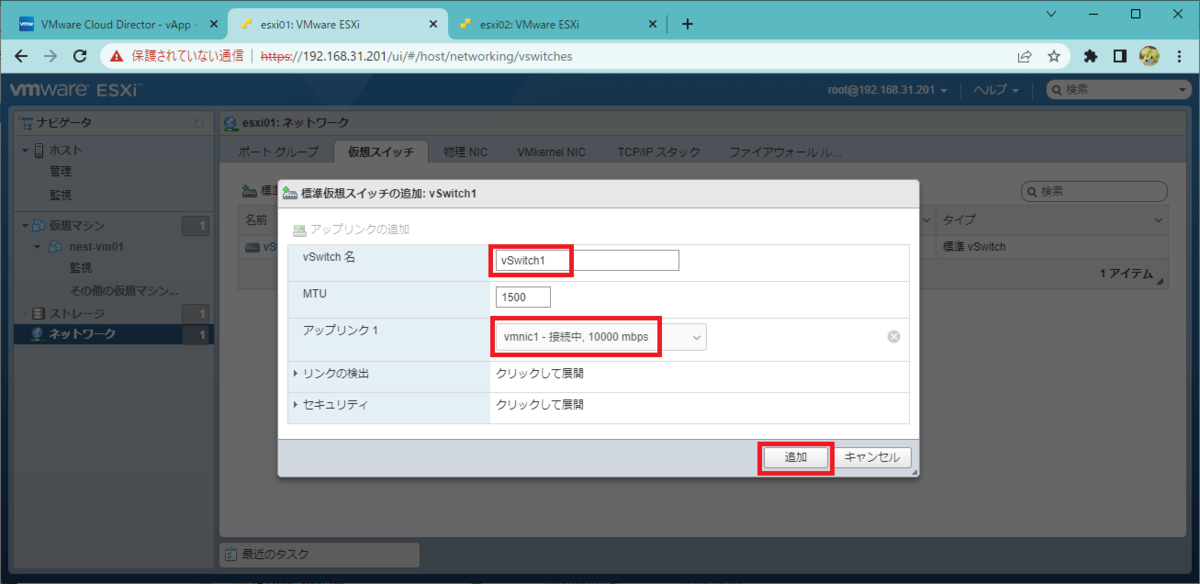1200x584 pixels.
Task: Collapse the 仮想マシン tree node
Action: coord(25,226)
